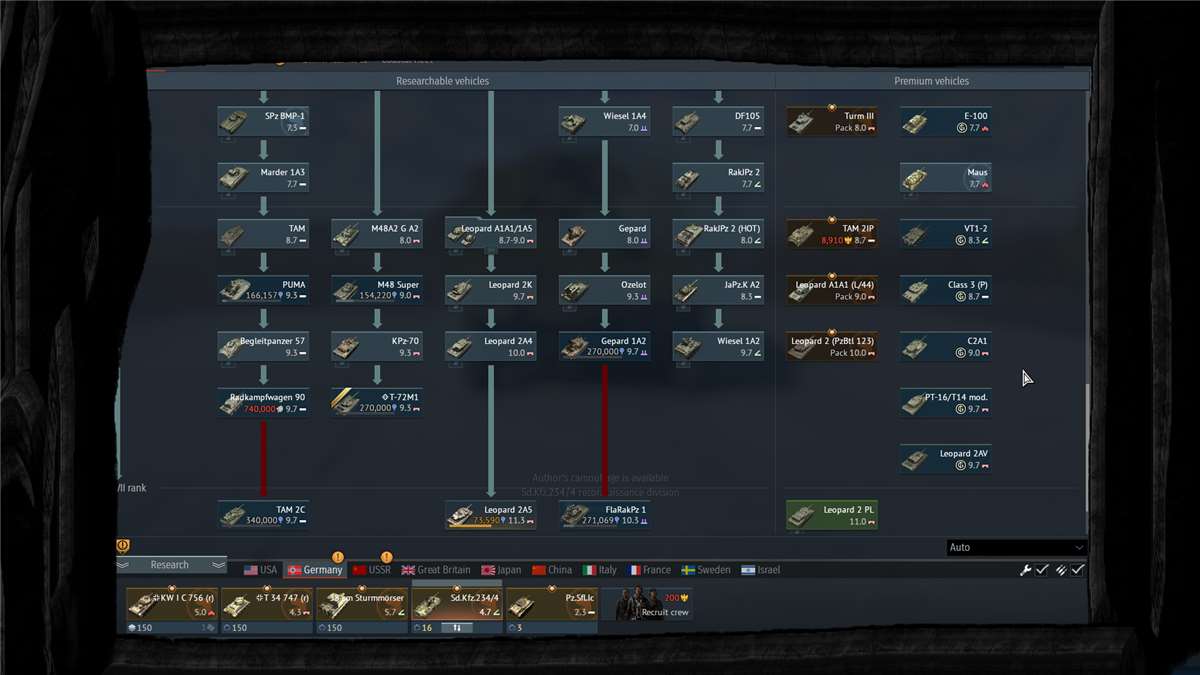Select the 38 cm Sturmmörser crew slot
Screen dimensions: 1200x675
[362, 611]
